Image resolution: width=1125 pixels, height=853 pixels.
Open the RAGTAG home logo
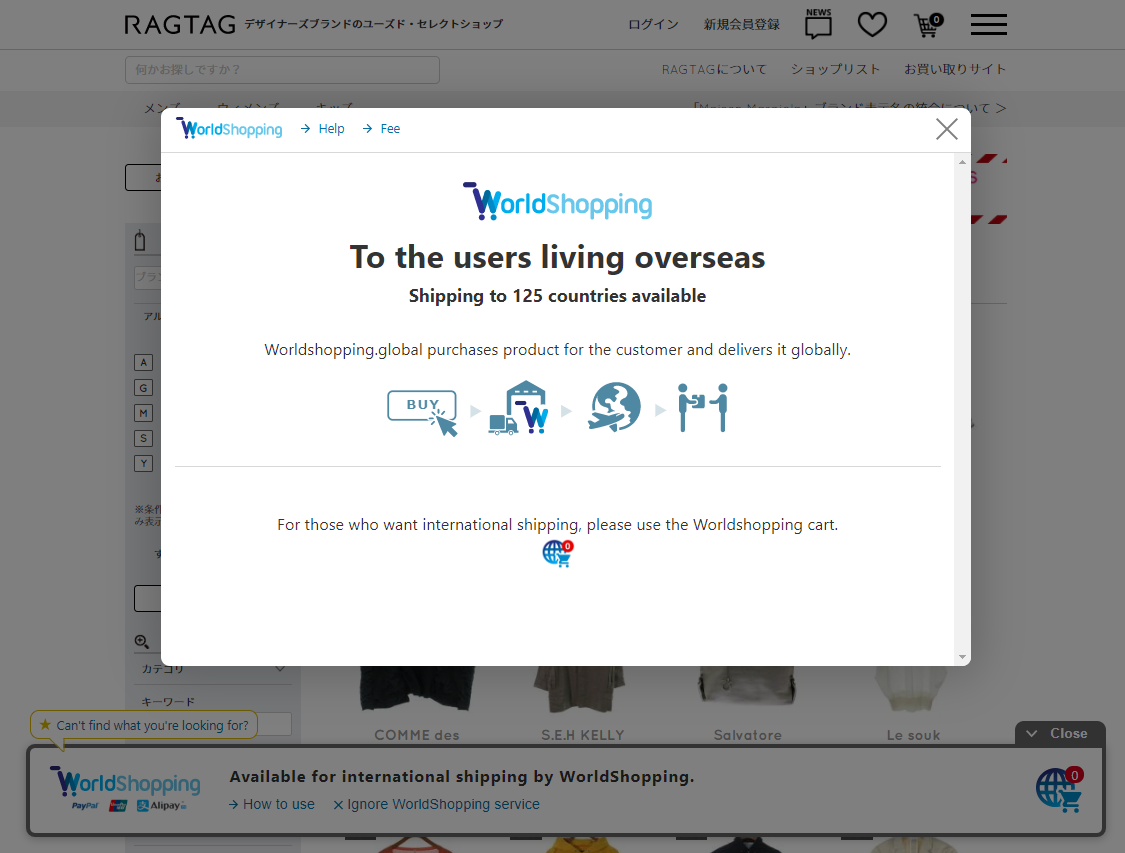(179, 25)
